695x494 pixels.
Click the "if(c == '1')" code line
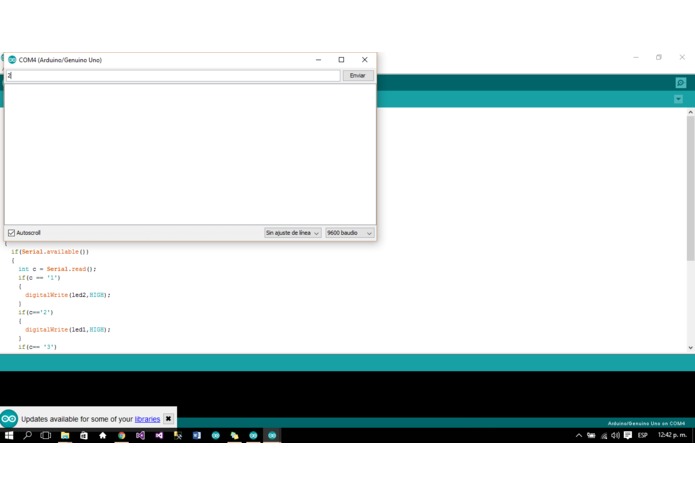click(39, 278)
